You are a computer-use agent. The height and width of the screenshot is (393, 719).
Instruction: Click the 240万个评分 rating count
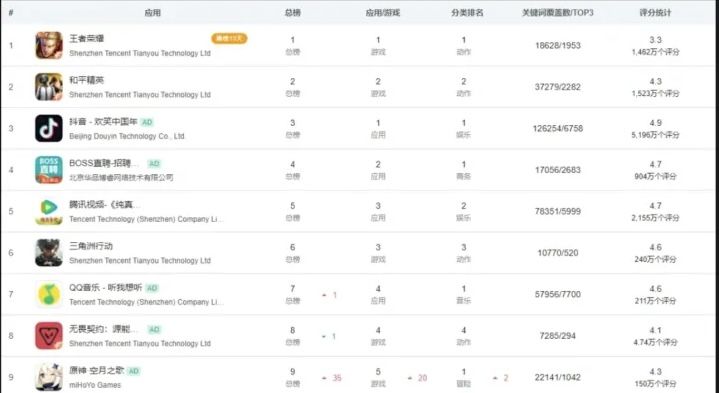(655, 260)
